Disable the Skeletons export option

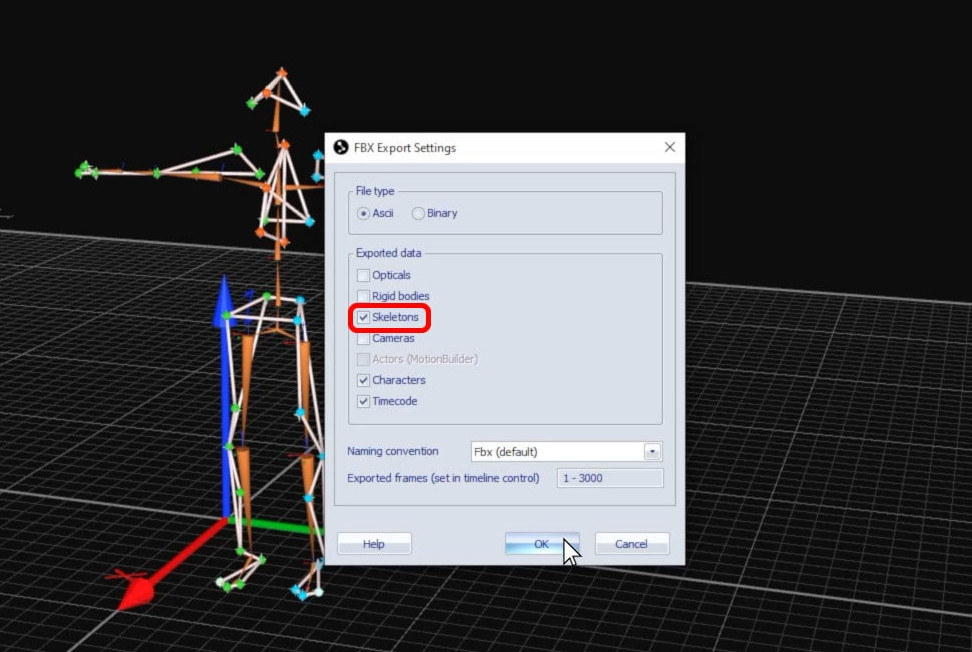pyautogui.click(x=363, y=317)
